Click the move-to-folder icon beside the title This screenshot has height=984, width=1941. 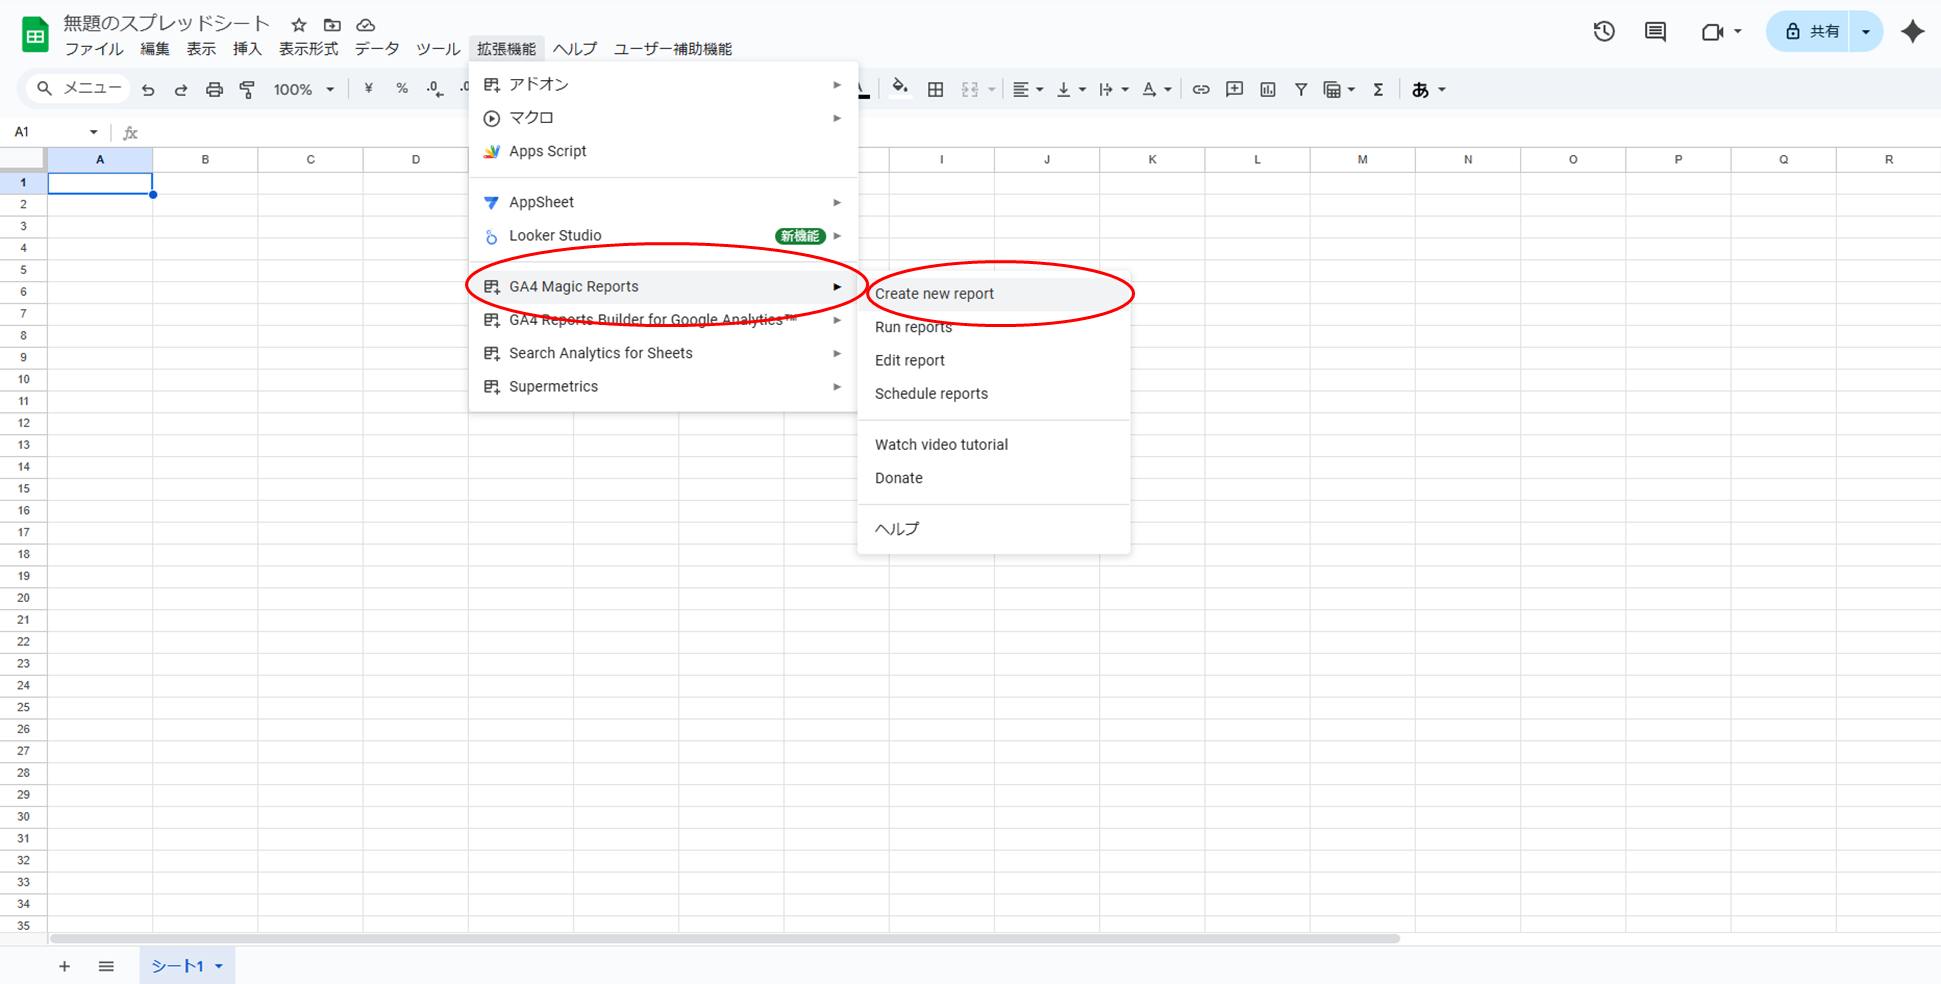(332, 25)
